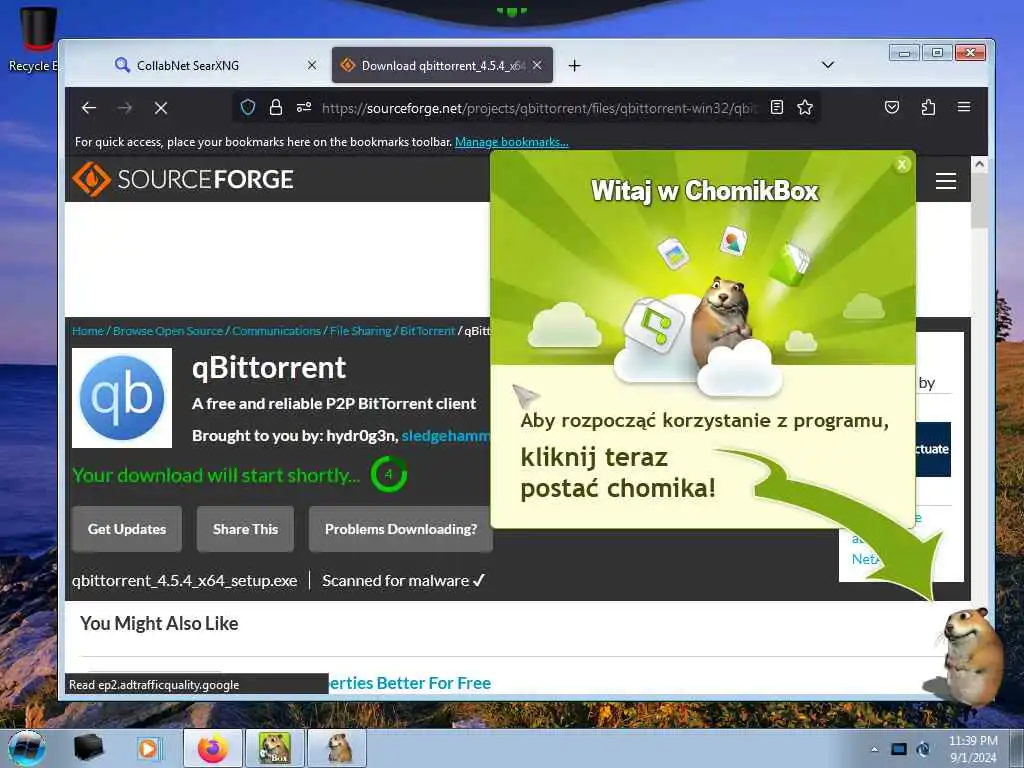Open the SourceForge hamburger menu
Screen dimensions: 1024x768
click(946, 181)
